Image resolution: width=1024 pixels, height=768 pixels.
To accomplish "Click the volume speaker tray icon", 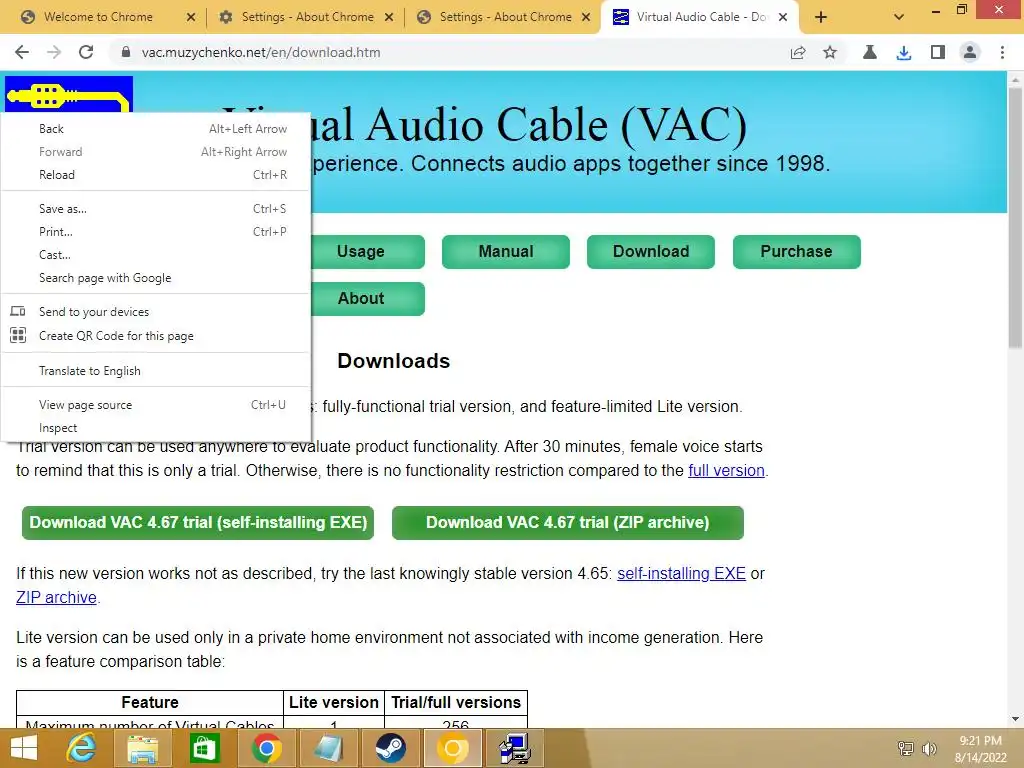I will 929,749.
